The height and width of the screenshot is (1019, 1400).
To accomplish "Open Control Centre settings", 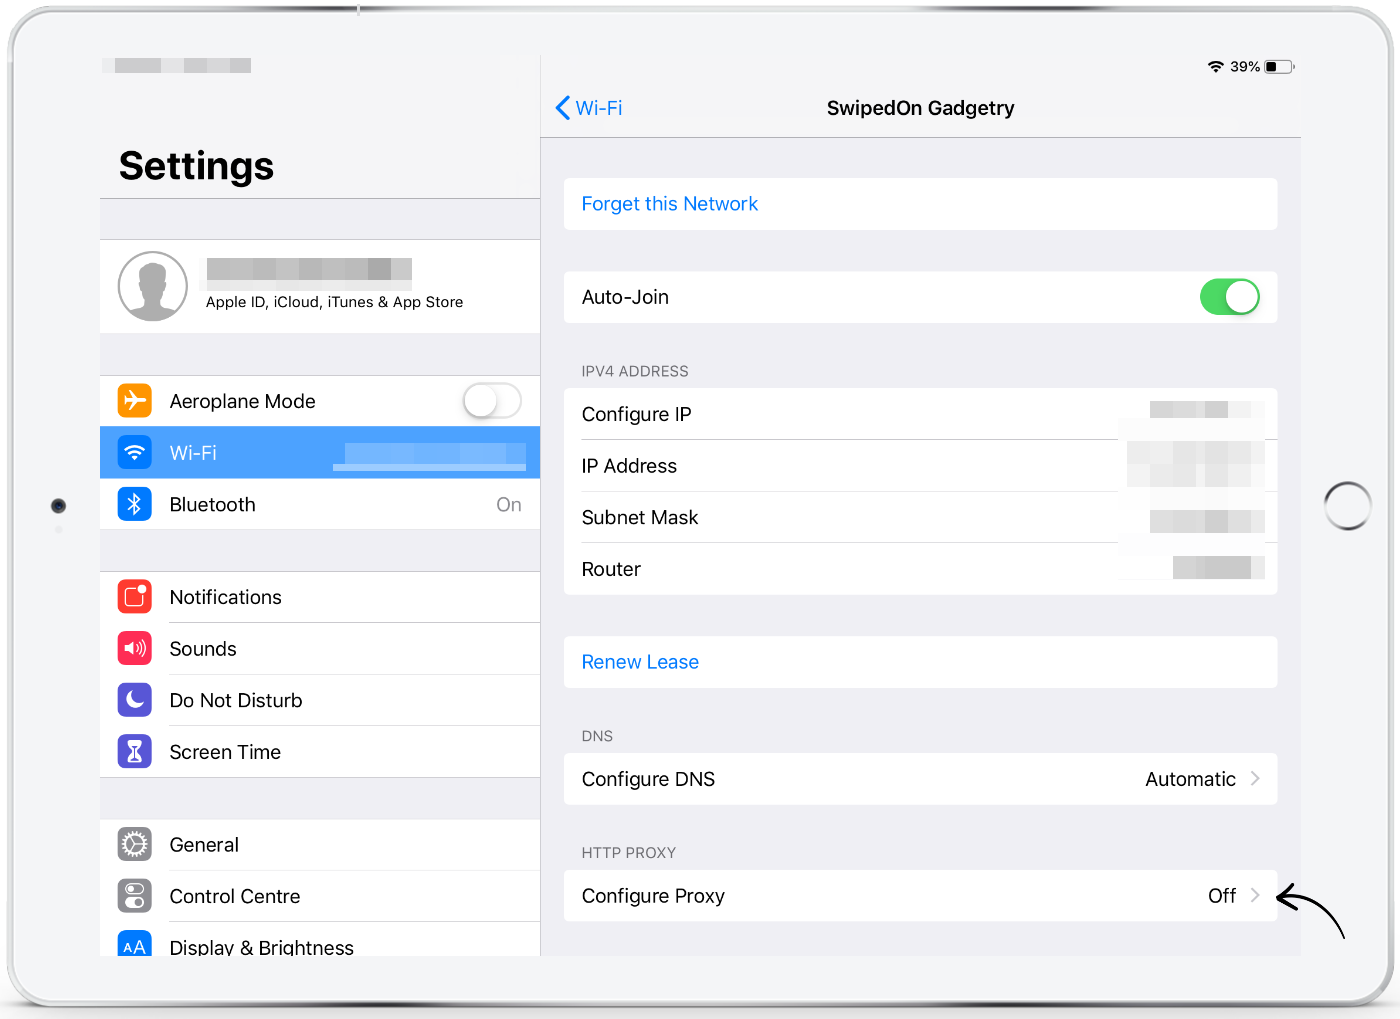I will coord(320,896).
